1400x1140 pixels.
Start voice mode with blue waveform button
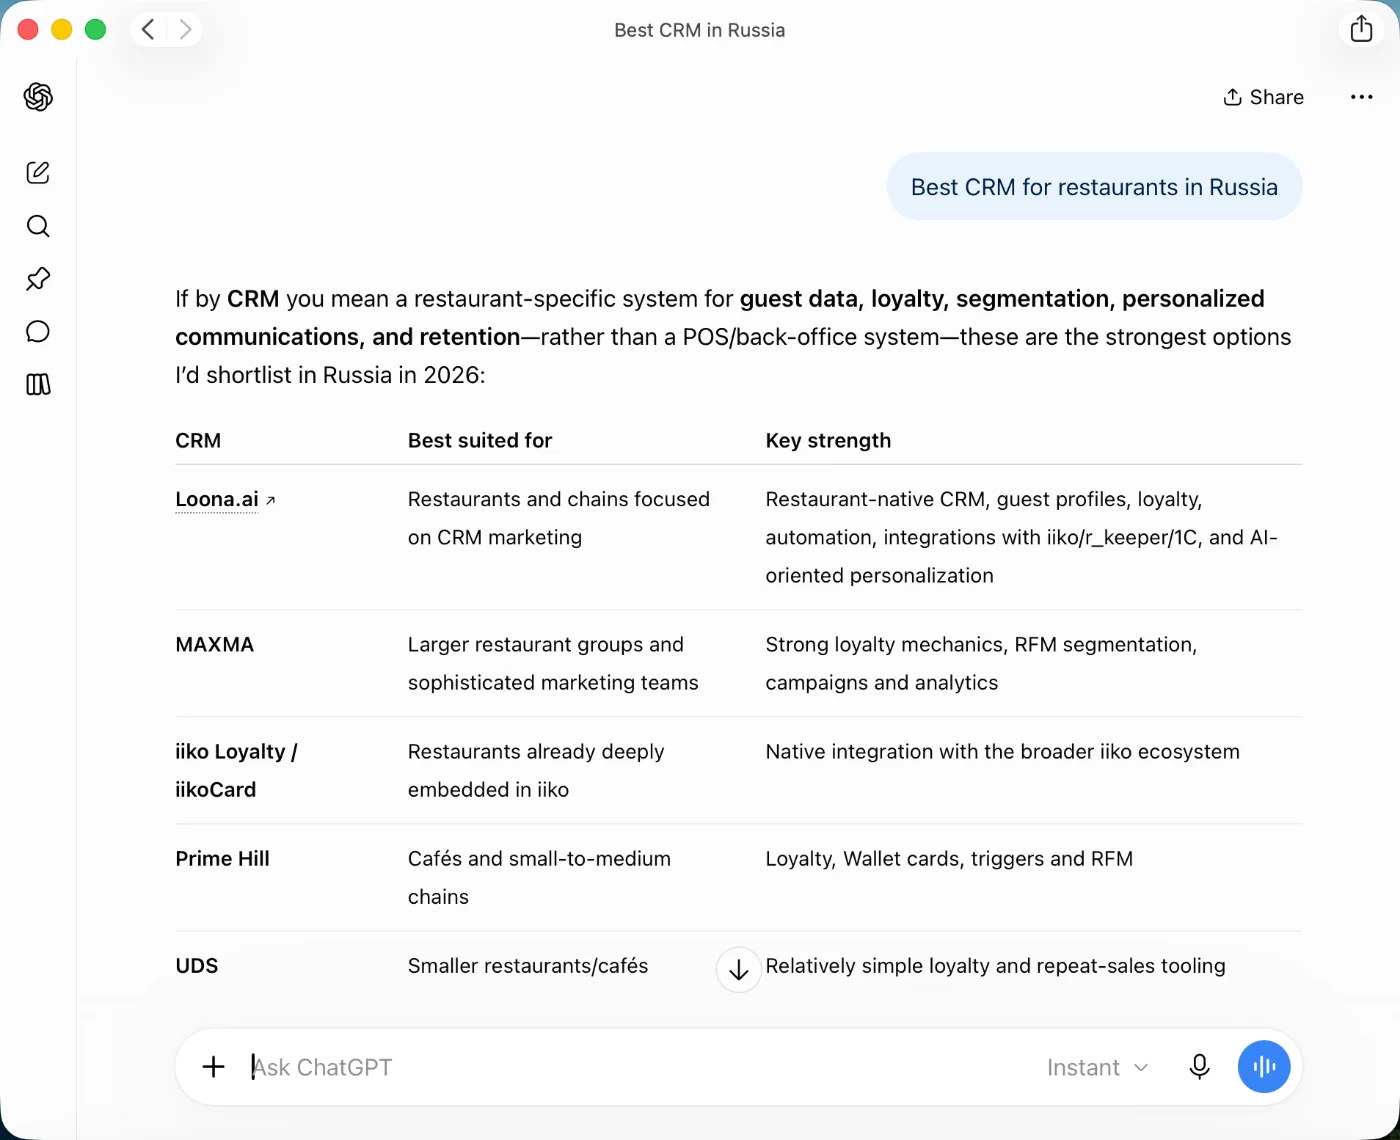point(1264,1067)
